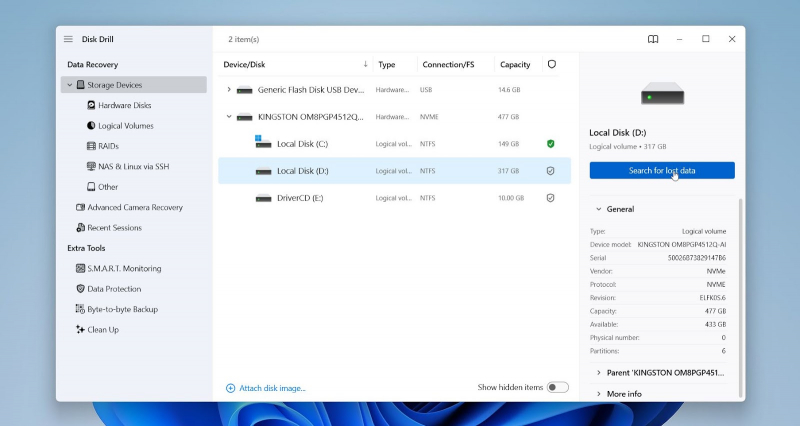Select KINGSTON OM8PGP4512Q row
The width and height of the screenshot is (800, 426).
(394, 117)
